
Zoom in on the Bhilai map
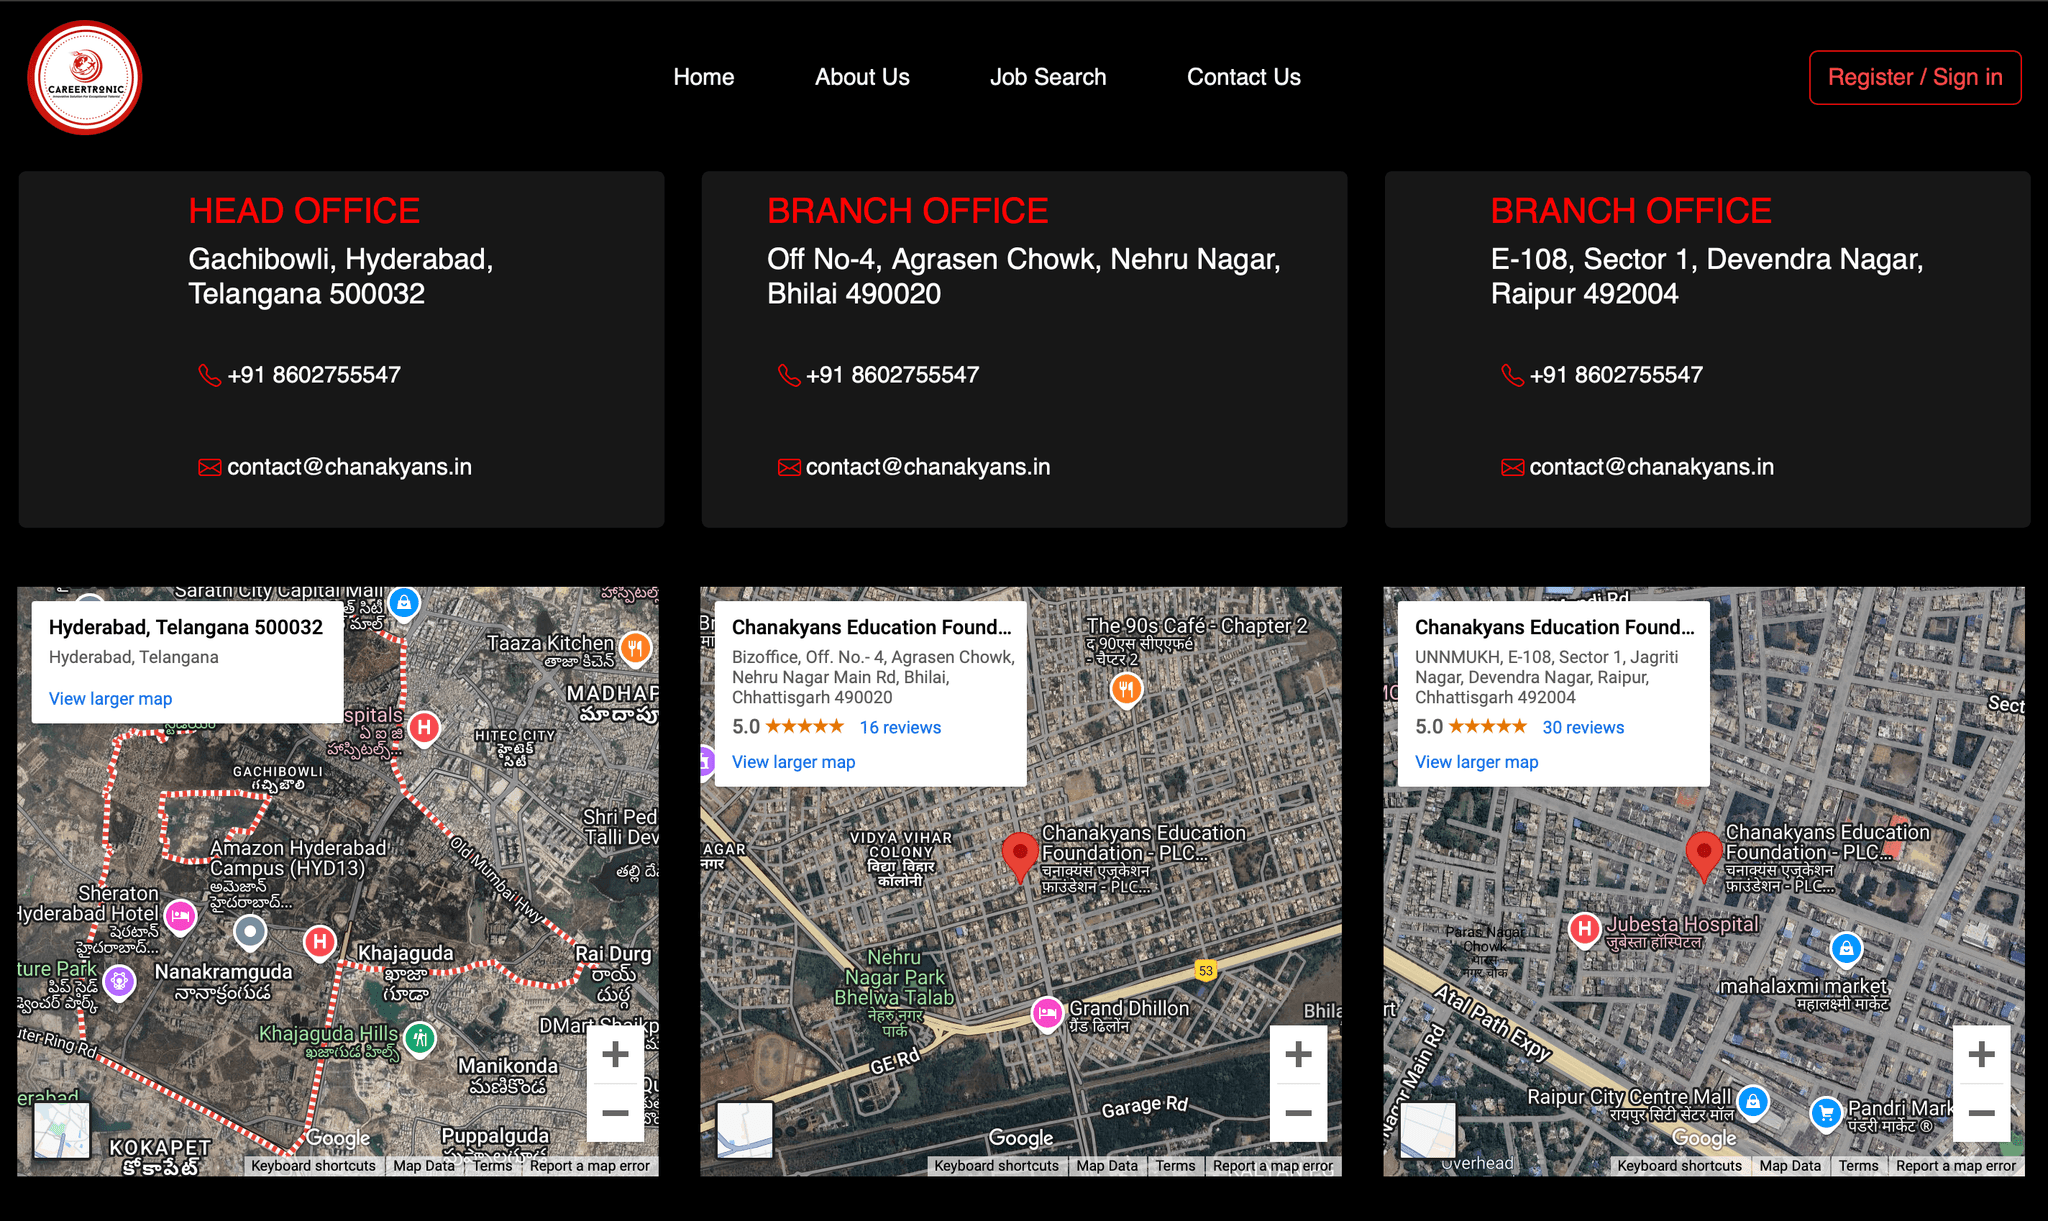point(1298,1054)
